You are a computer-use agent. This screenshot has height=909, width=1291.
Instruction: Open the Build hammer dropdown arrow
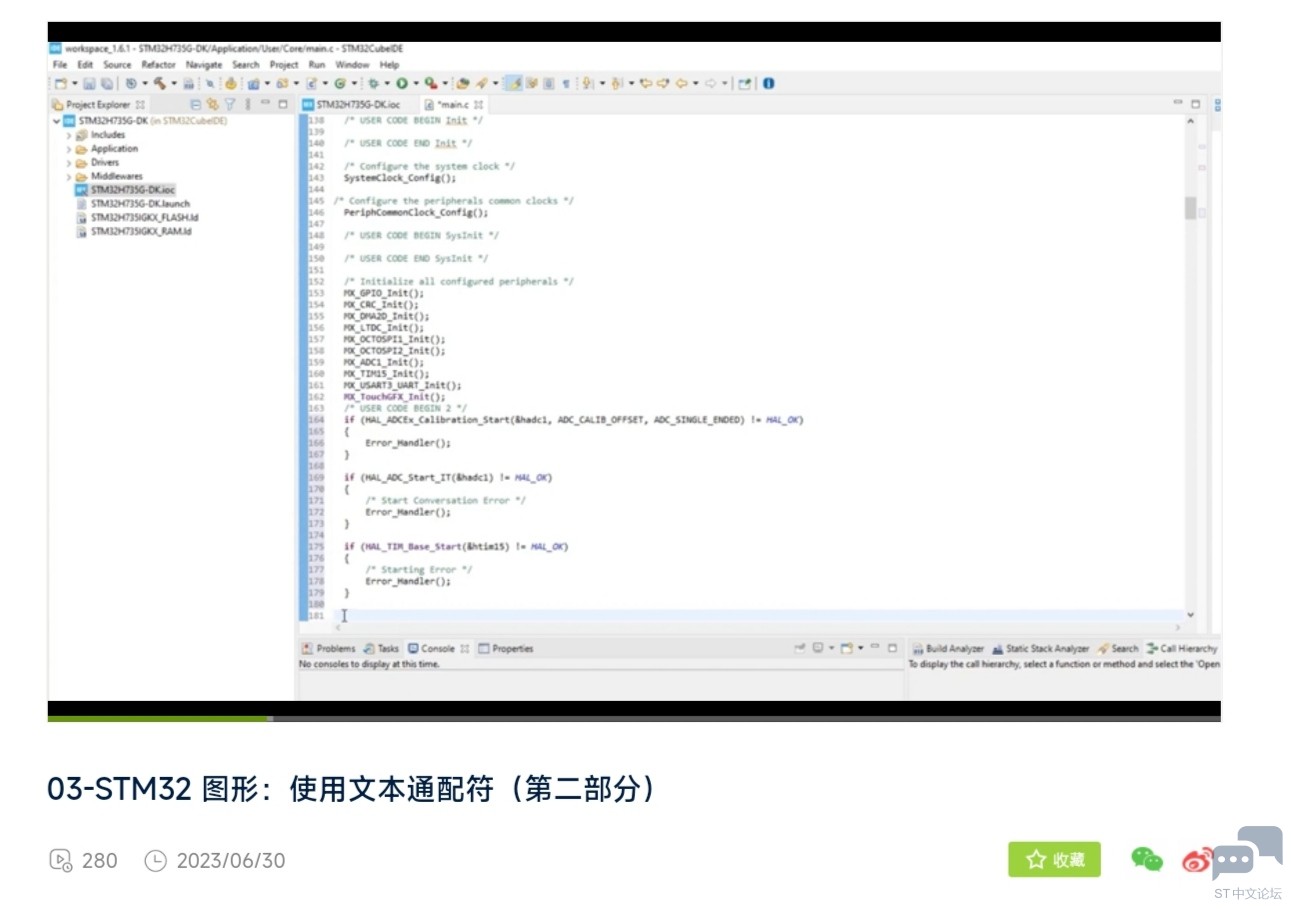click(173, 84)
